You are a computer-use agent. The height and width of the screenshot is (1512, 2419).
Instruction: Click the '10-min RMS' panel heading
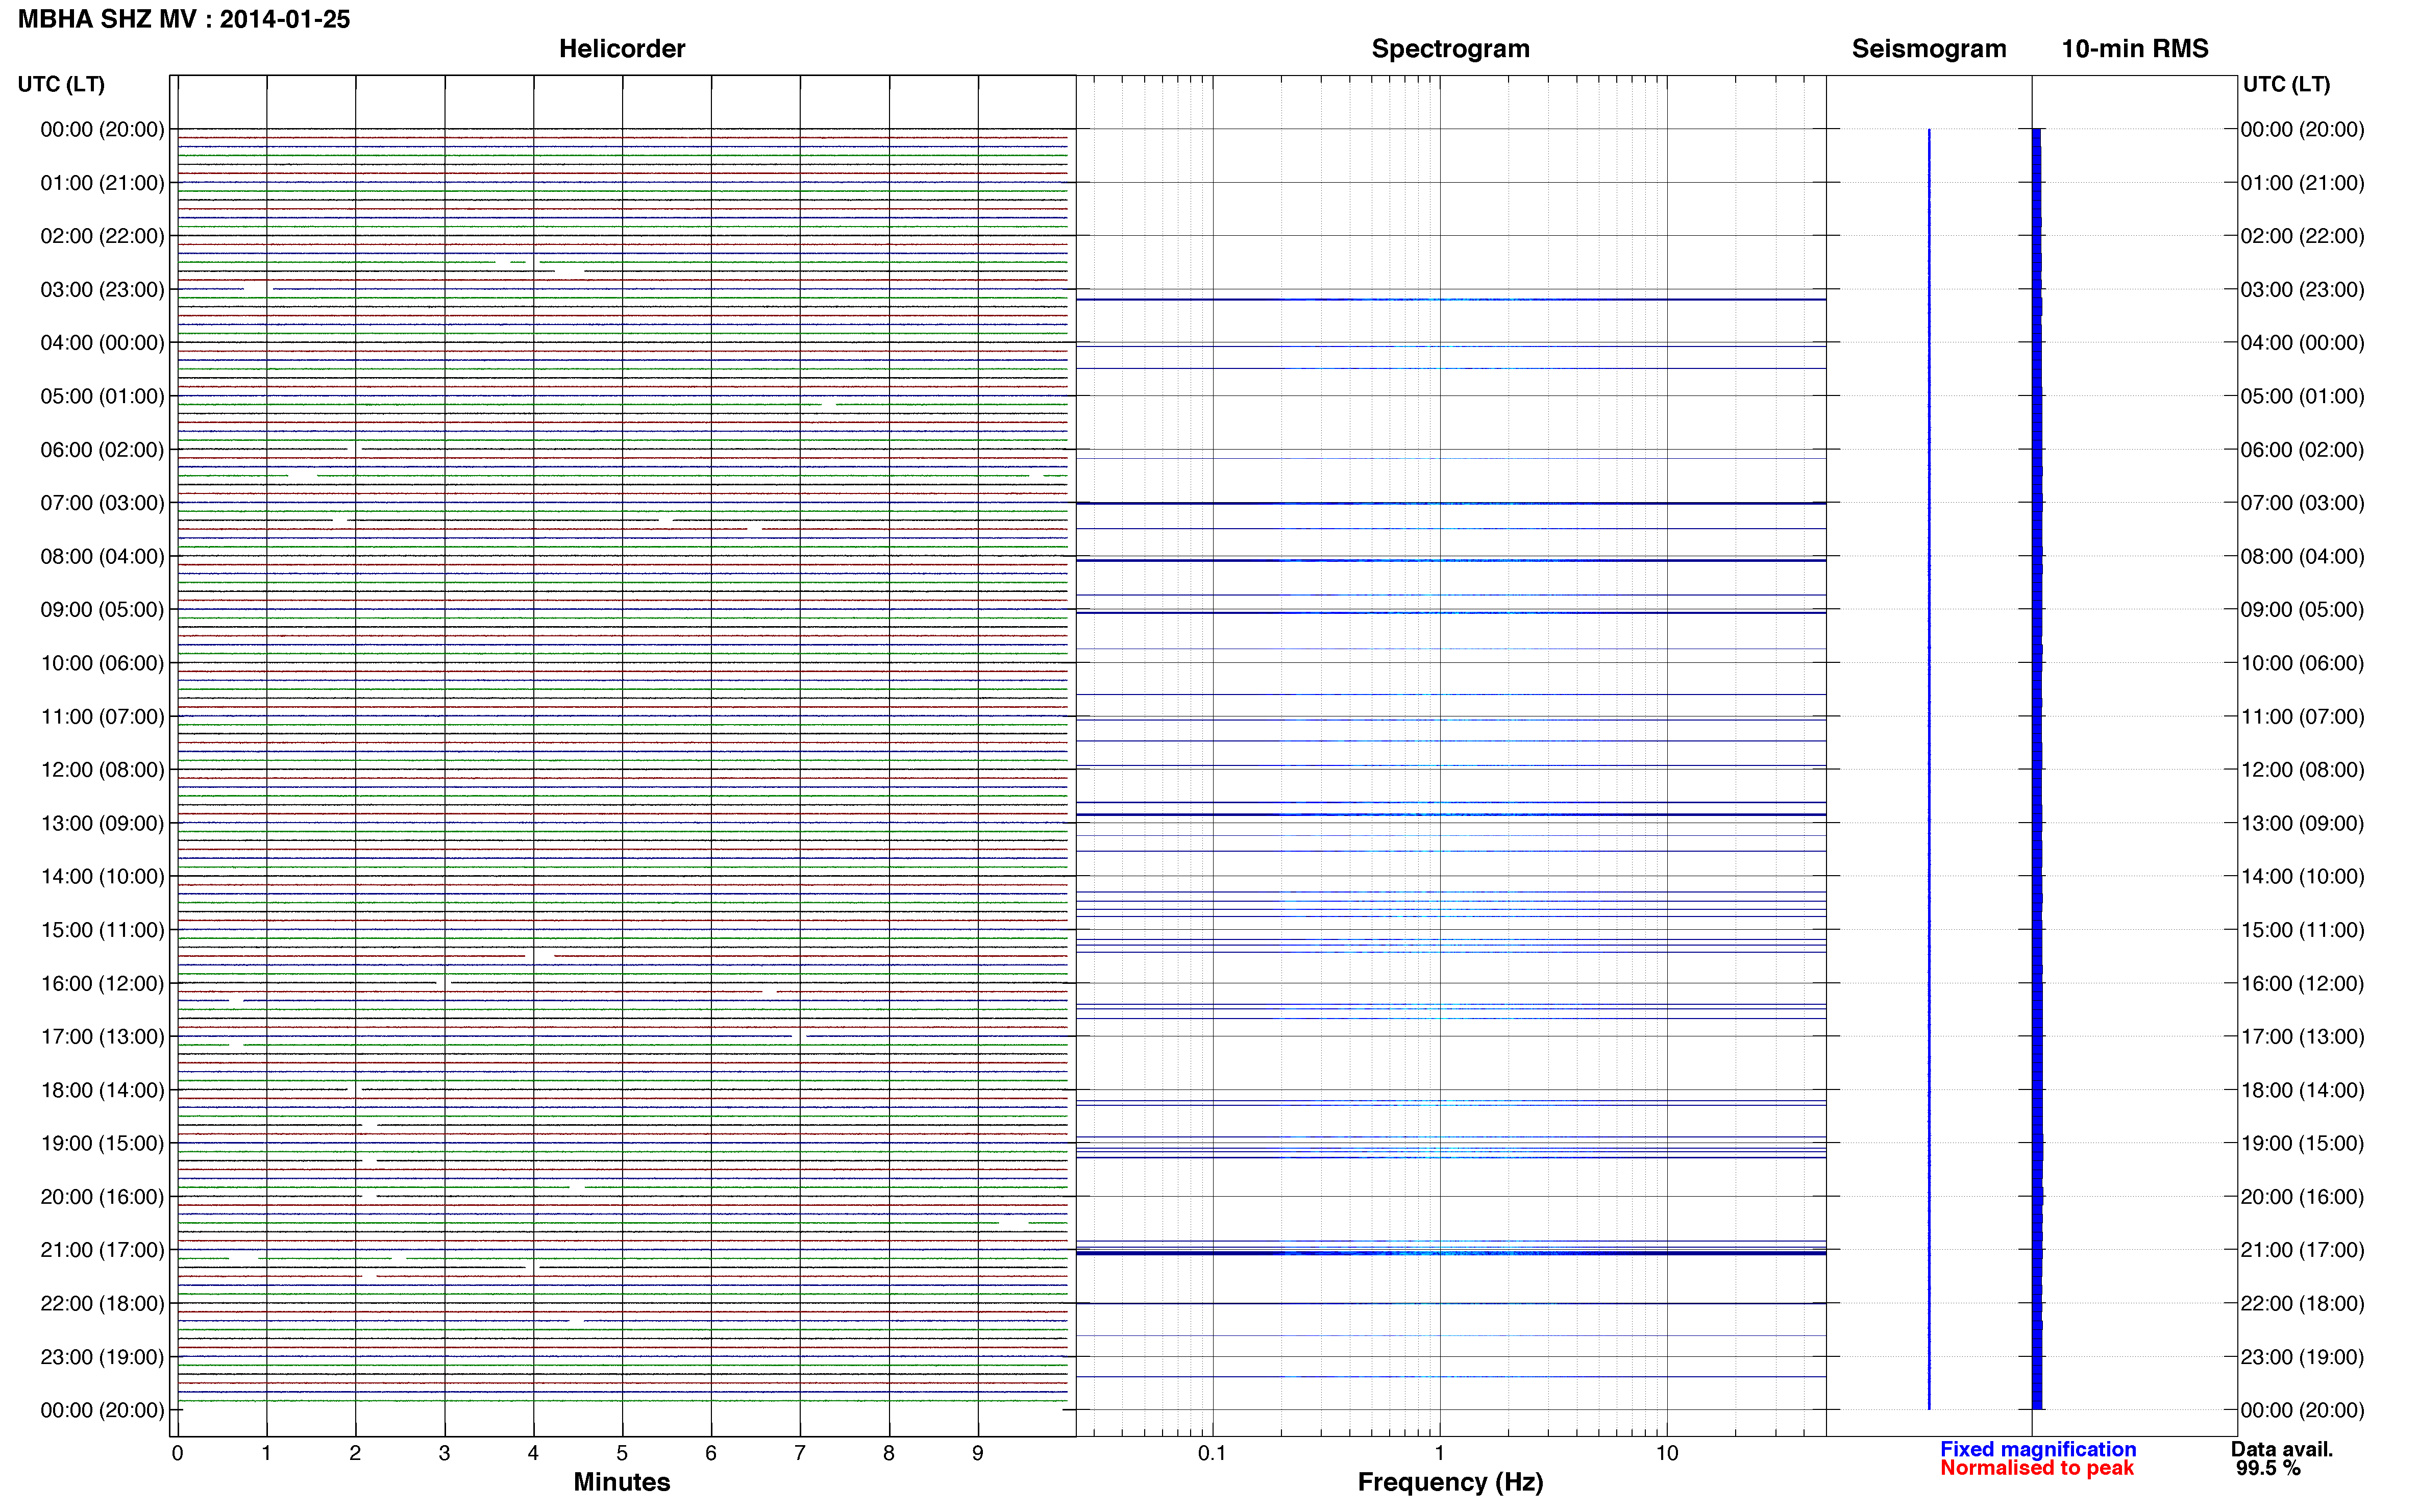point(2135,49)
